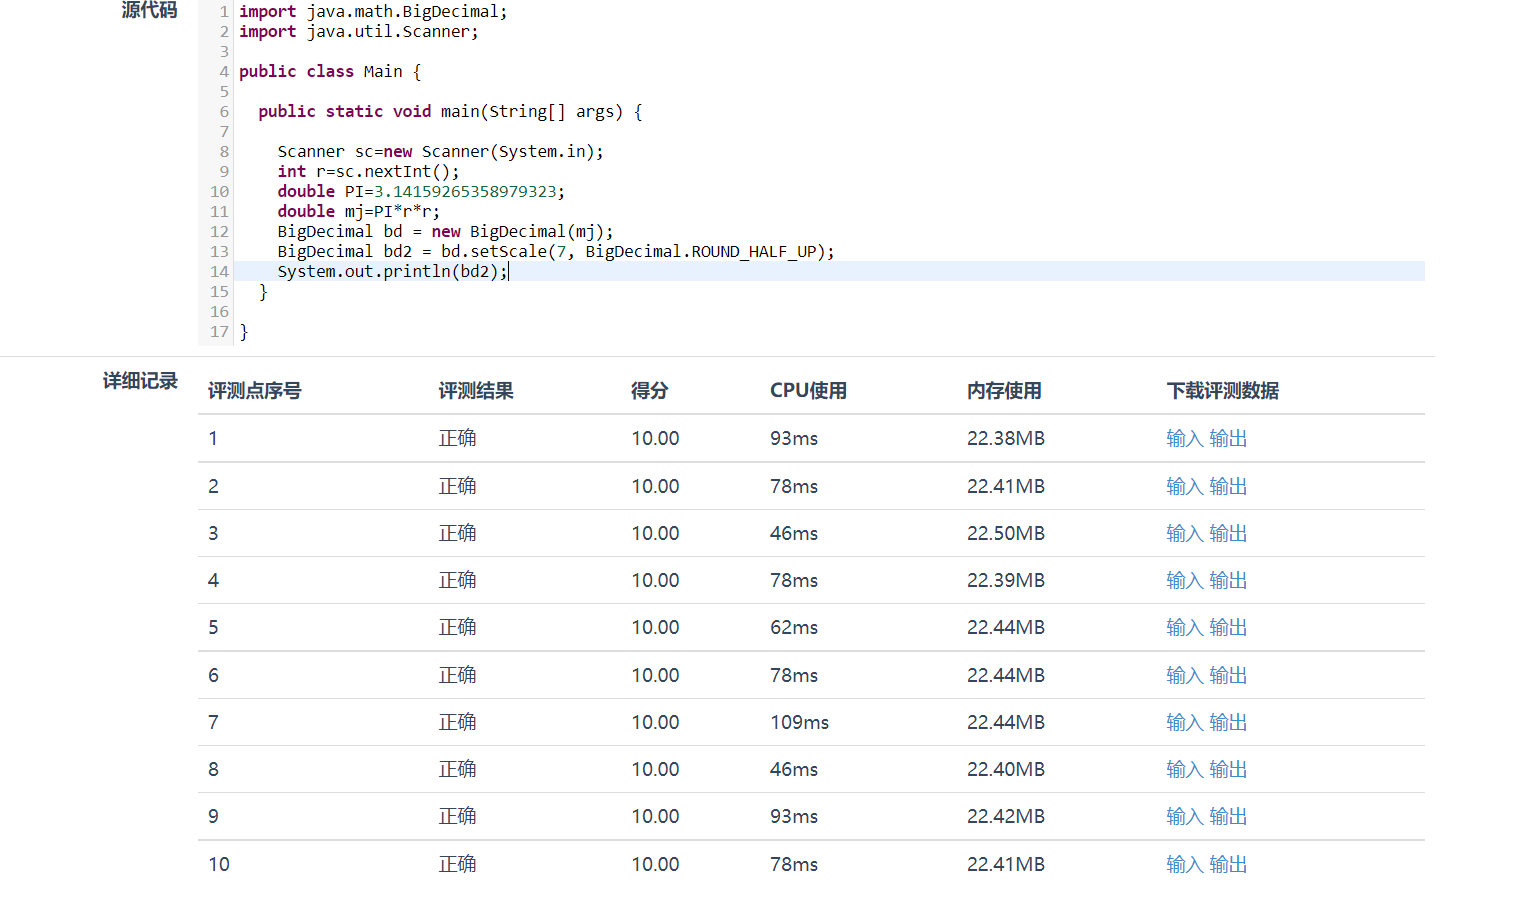Open 输入 data for test point 6
1519x914 pixels.
1184,676
